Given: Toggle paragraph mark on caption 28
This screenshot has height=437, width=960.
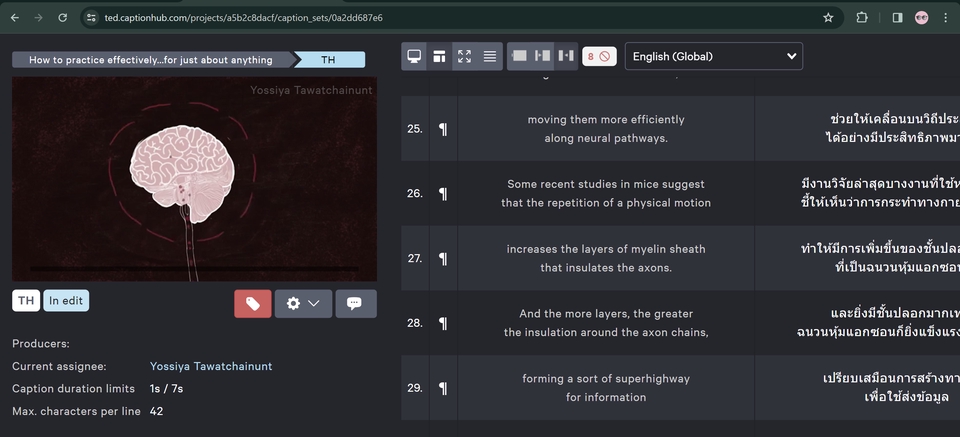Looking at the screenshot, I should point(443,323).
